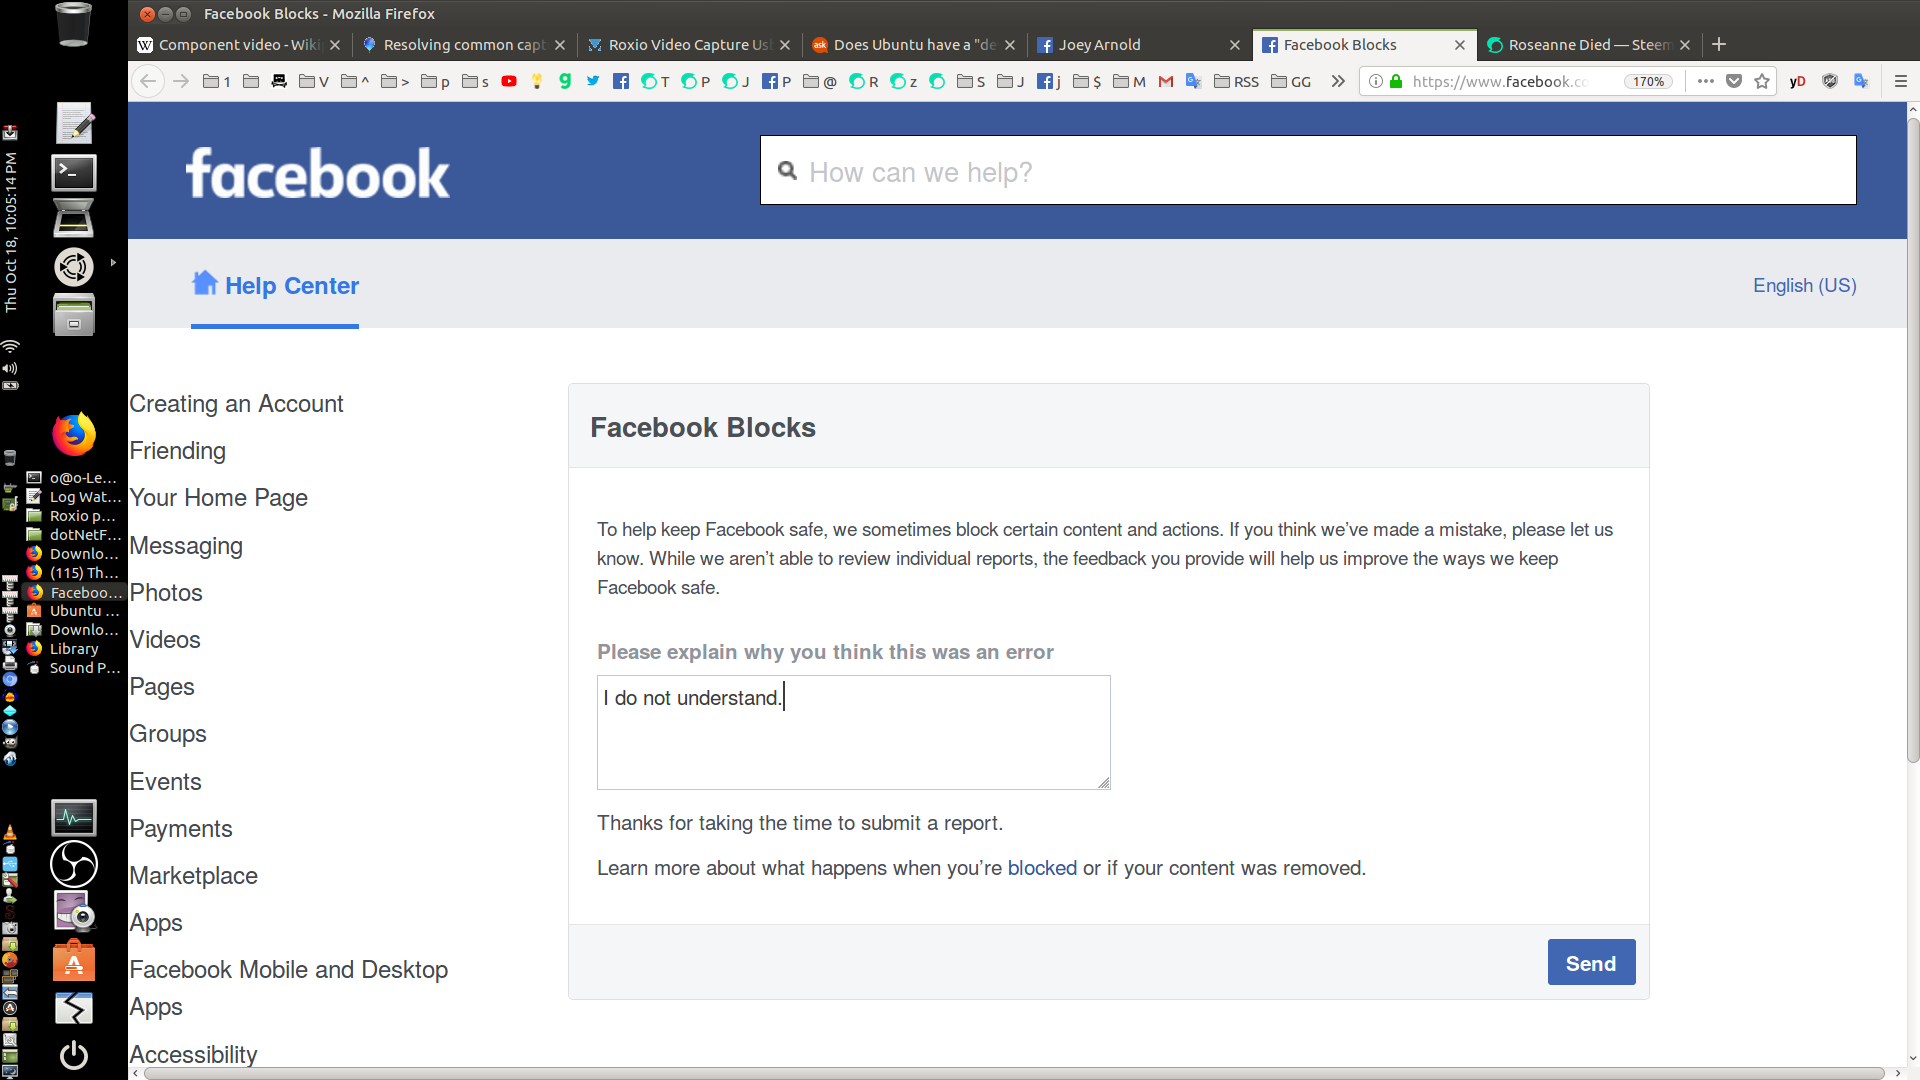Open the Groups help topic
Screen dimensions: 1920x1080
(x=167, y=734)
